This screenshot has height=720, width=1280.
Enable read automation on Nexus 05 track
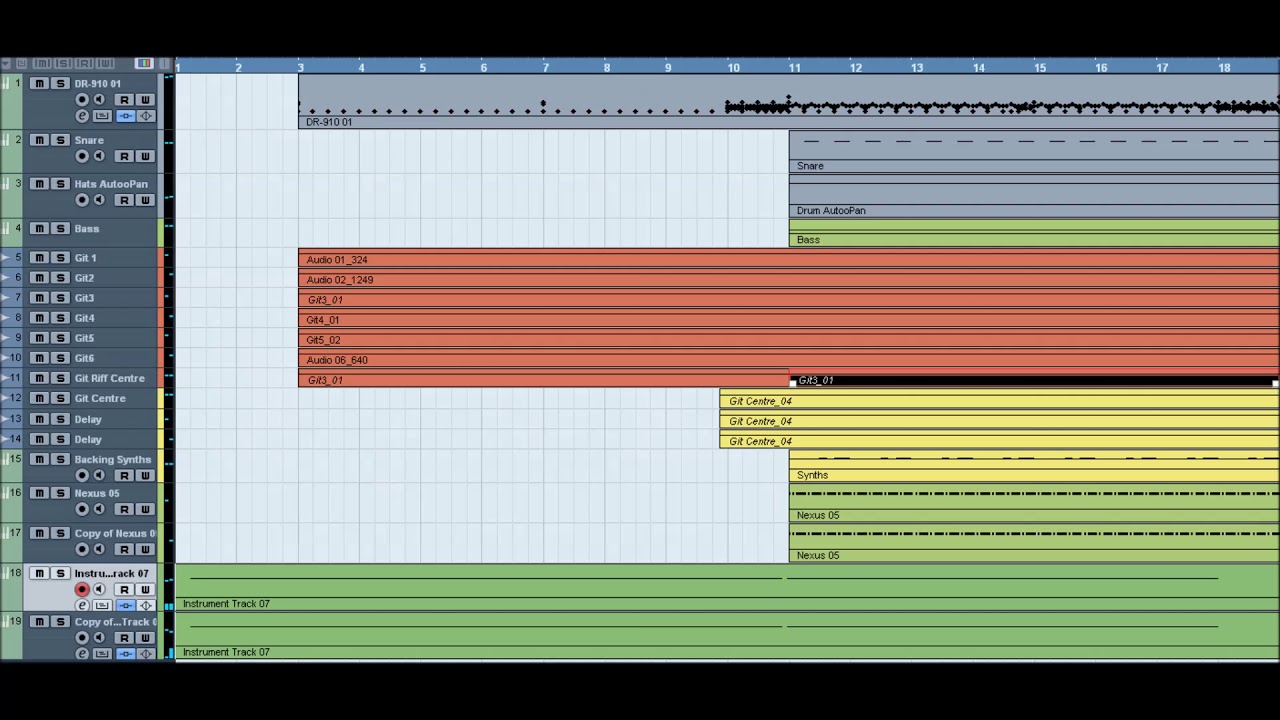124,509
